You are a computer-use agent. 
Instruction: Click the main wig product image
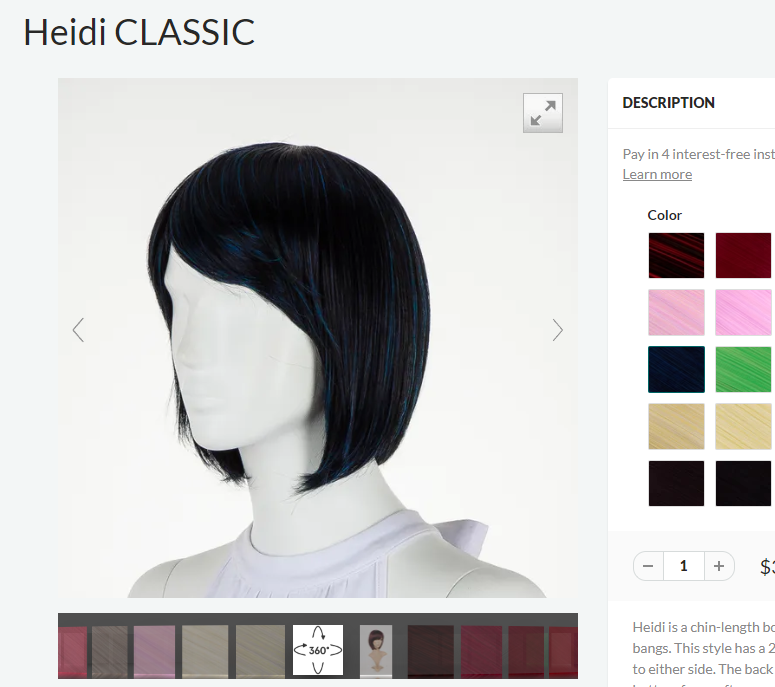pos(318,338)
